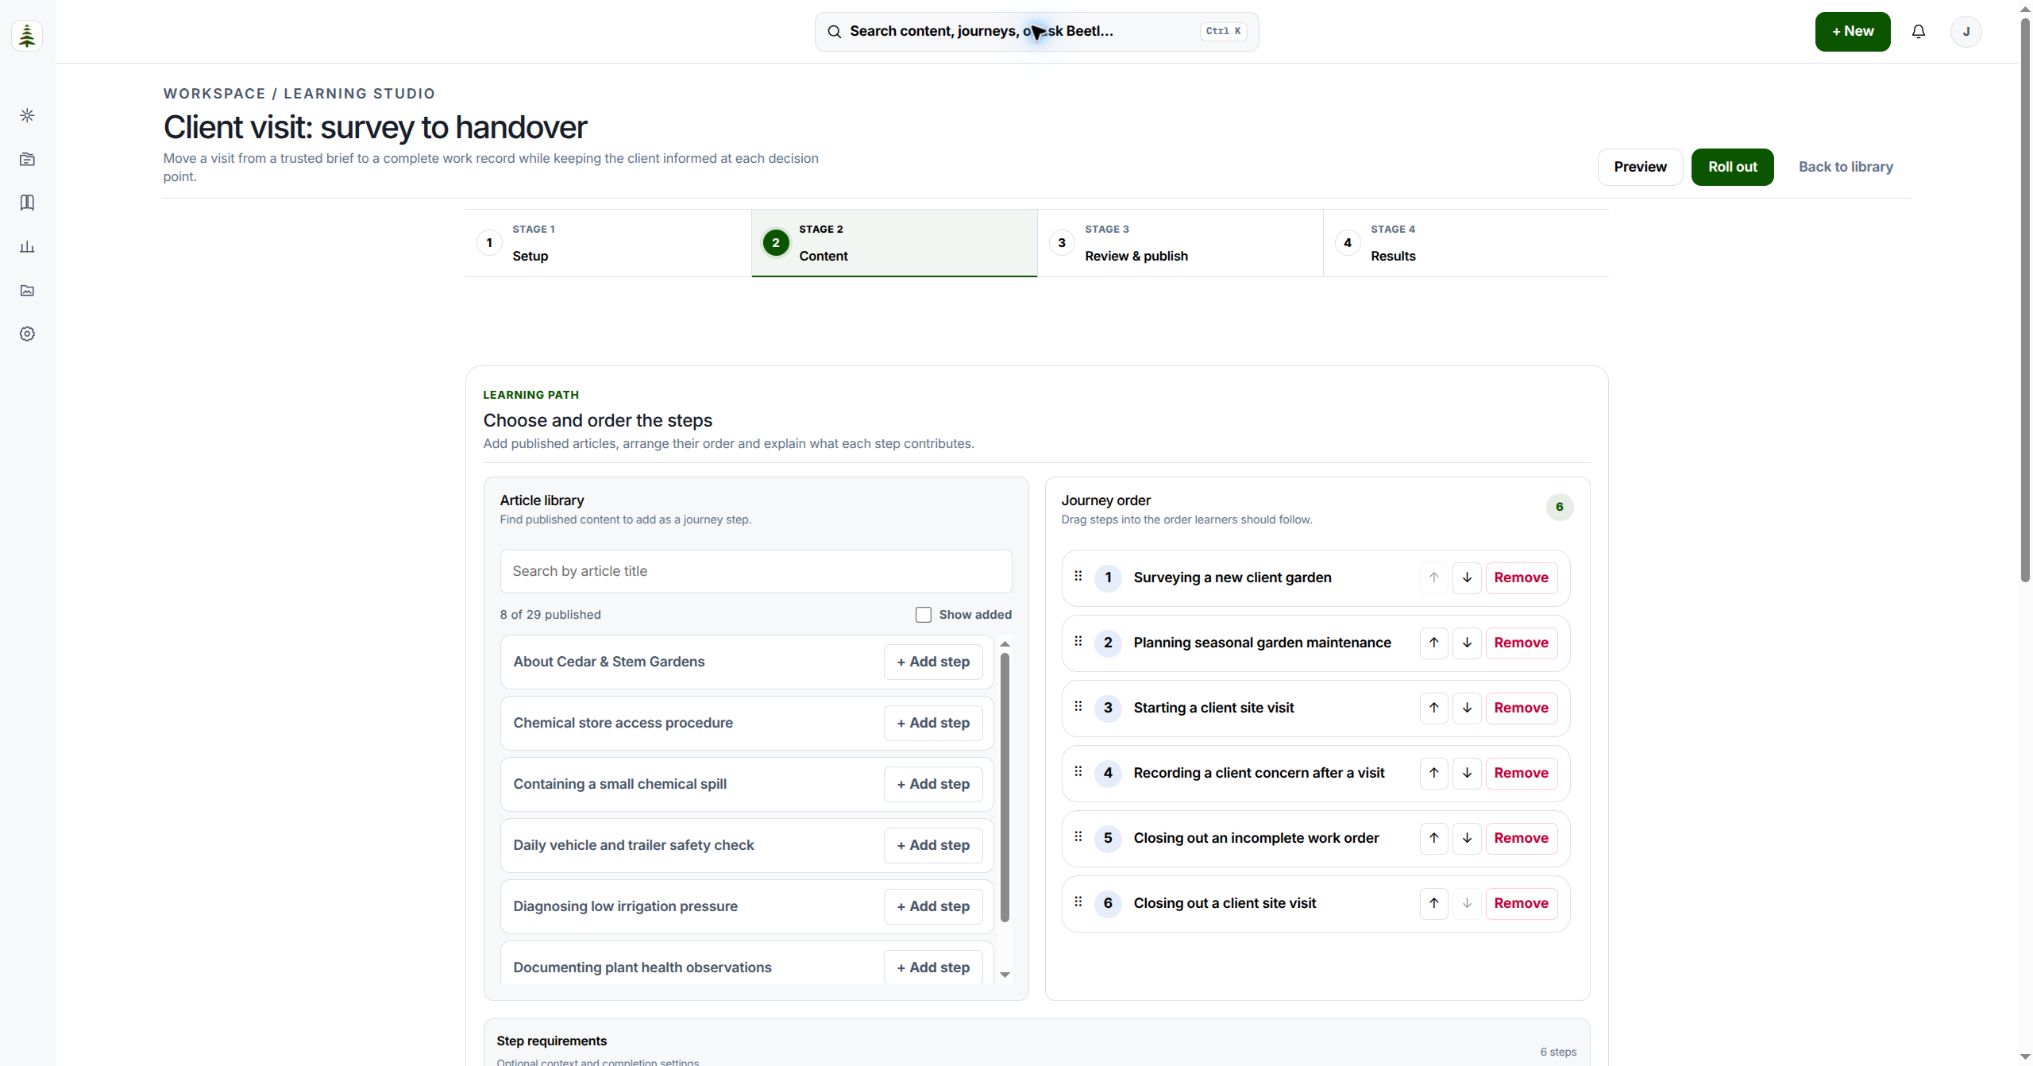The width and height of the screenshot is (2033, 1066).
Task: Click the pine tree logo in the sidebar
Action: tap(27, 35)
